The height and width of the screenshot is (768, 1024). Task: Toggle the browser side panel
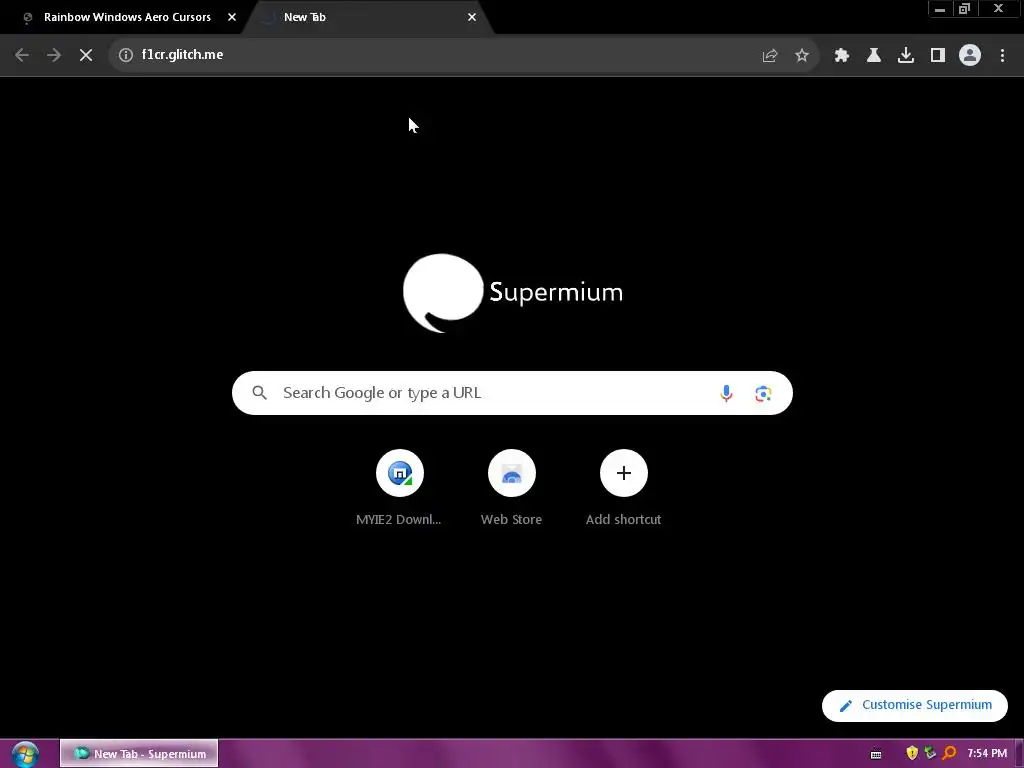click(938, 56)
